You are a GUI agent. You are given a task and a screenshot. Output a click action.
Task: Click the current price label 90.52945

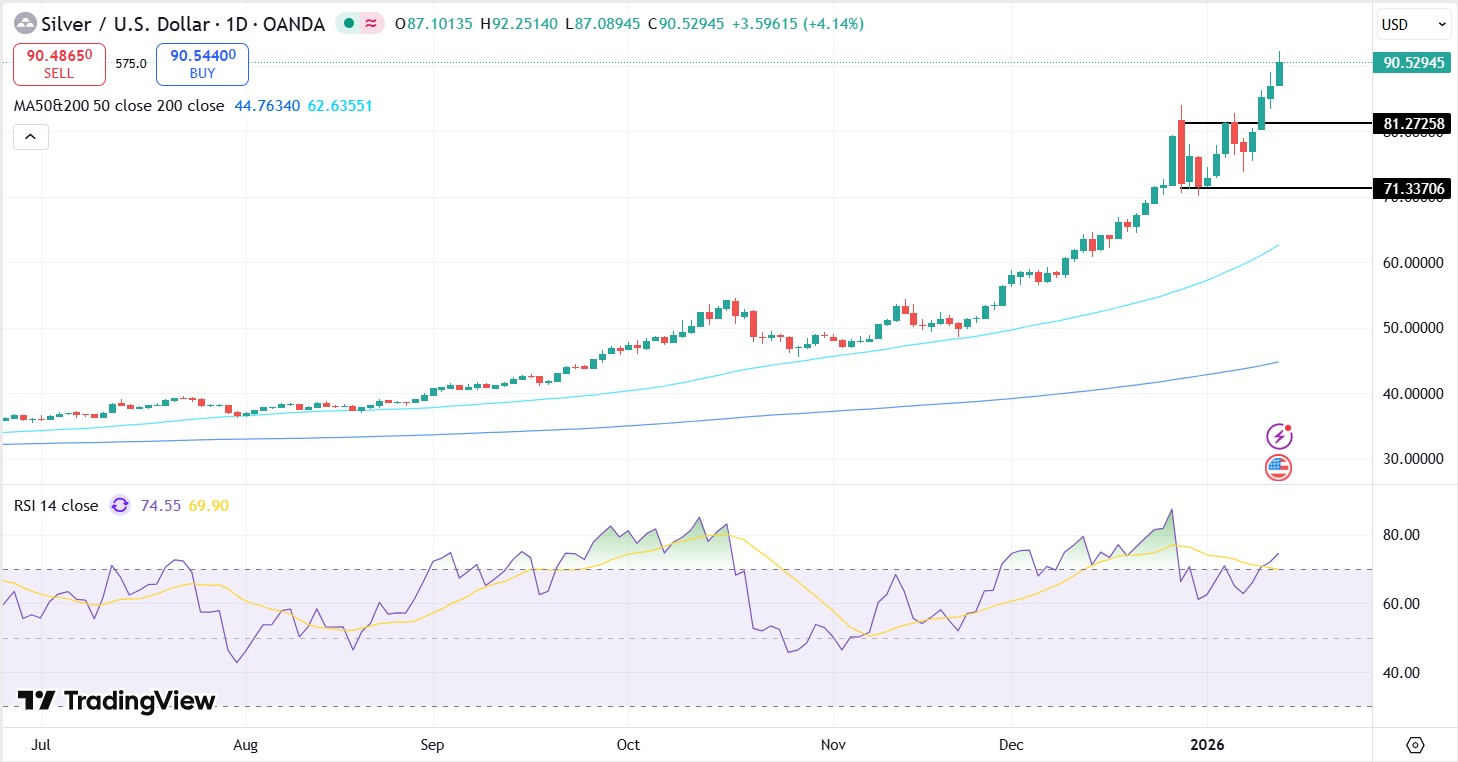pos(1413,63)
